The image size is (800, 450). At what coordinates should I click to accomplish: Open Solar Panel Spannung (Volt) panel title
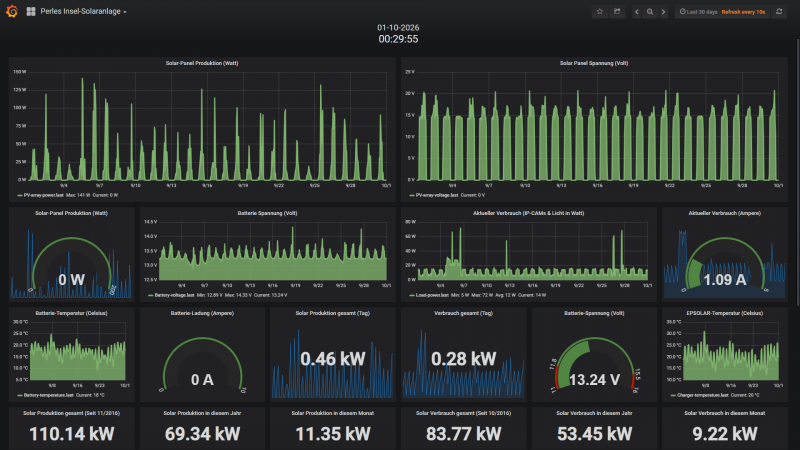click(594, 63)
